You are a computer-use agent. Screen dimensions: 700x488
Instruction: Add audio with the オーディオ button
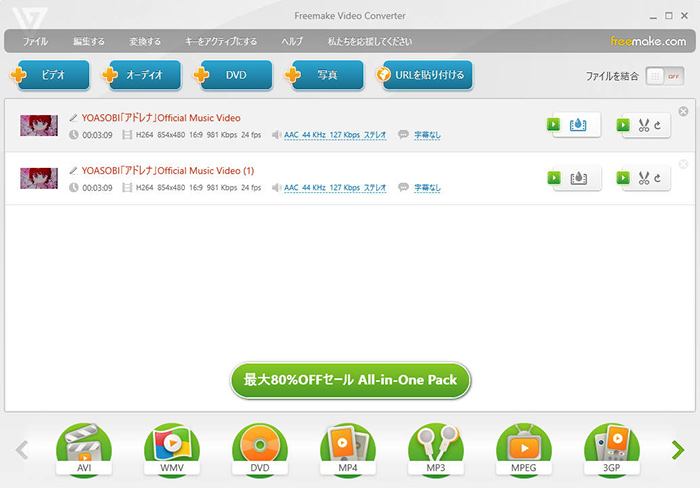141,75
